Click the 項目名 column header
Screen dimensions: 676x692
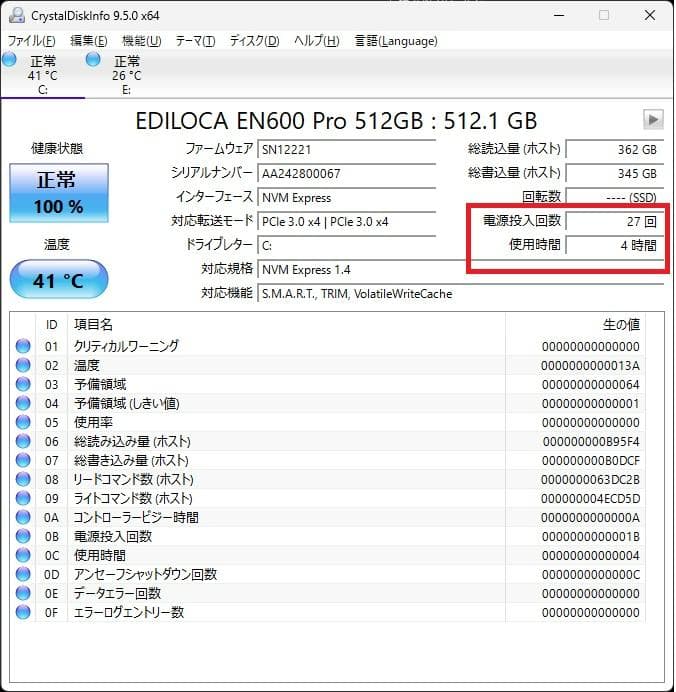tap(94, 325)
